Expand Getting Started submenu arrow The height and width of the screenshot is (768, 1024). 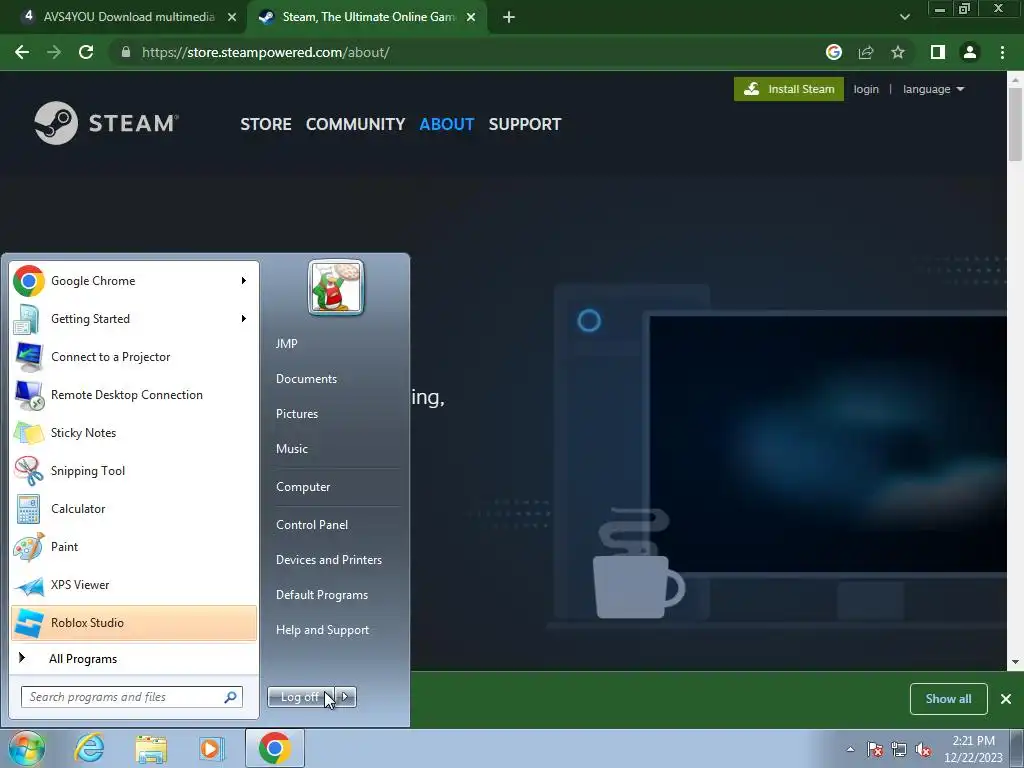coord(244,319)
